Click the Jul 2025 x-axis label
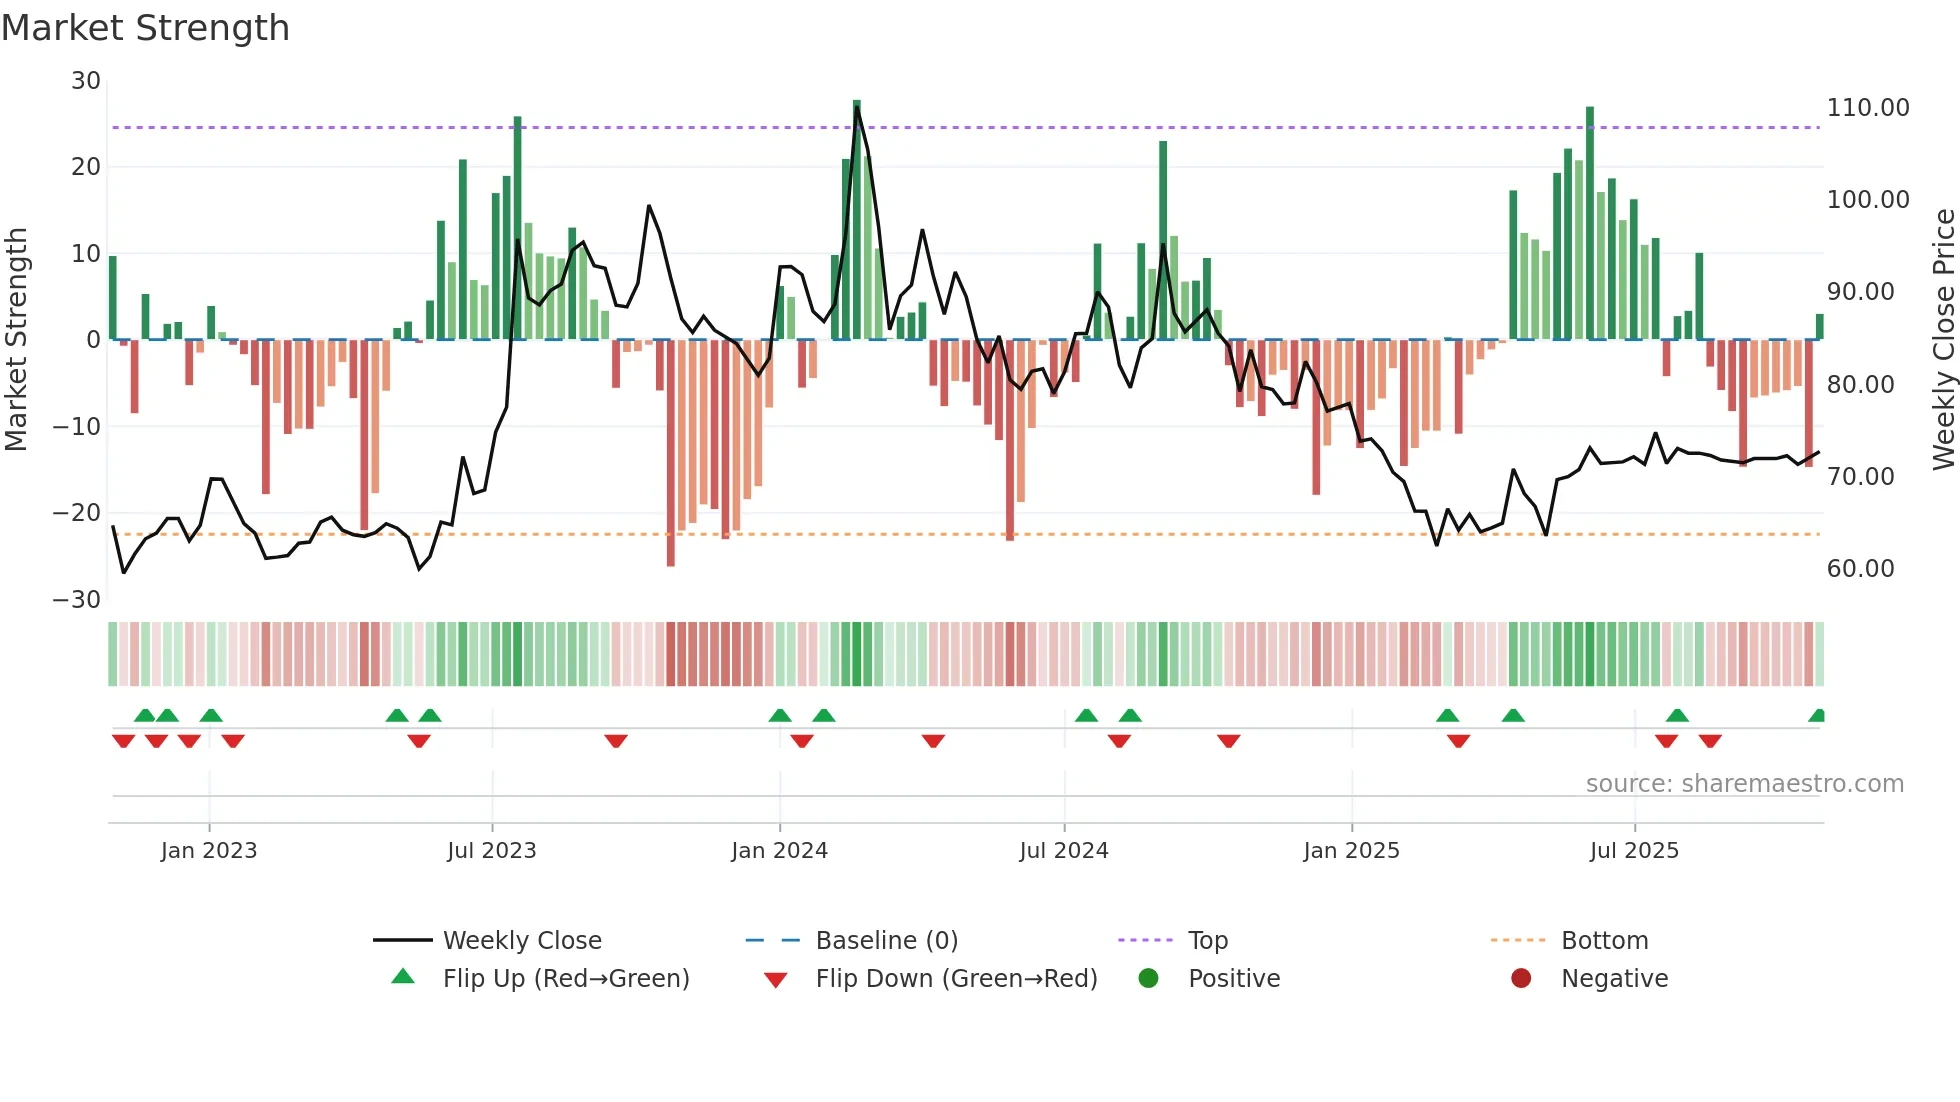This screenshot has width=1960, height=1102. point(1634,850)
